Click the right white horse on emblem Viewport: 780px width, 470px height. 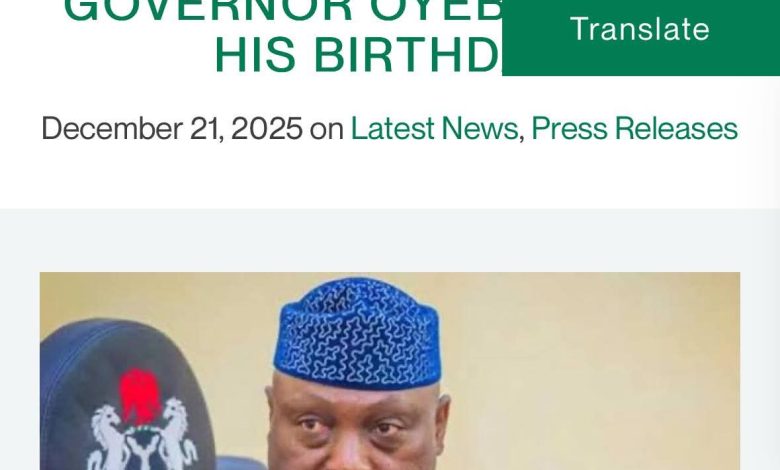tap(177, 435)
